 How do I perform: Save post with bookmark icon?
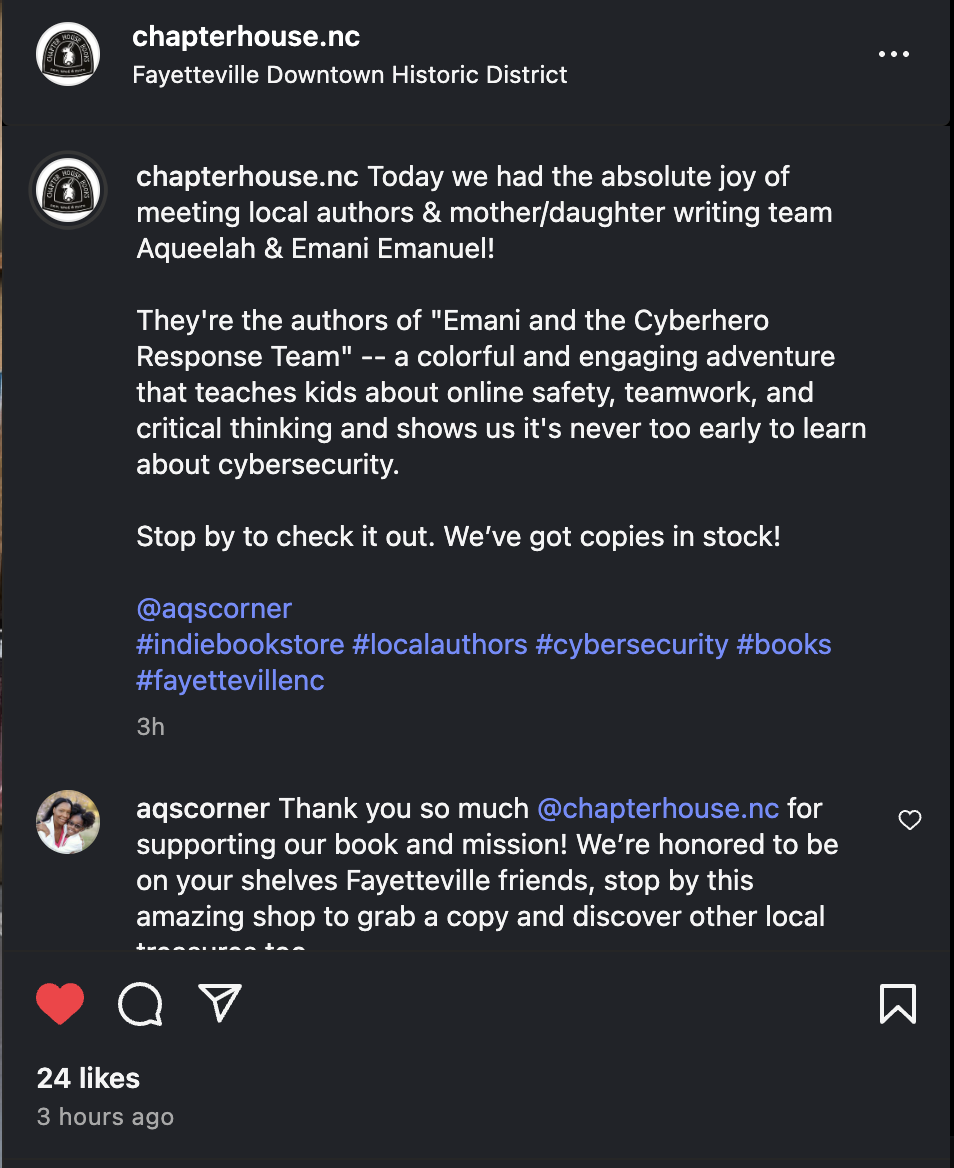coord(897,1003)
